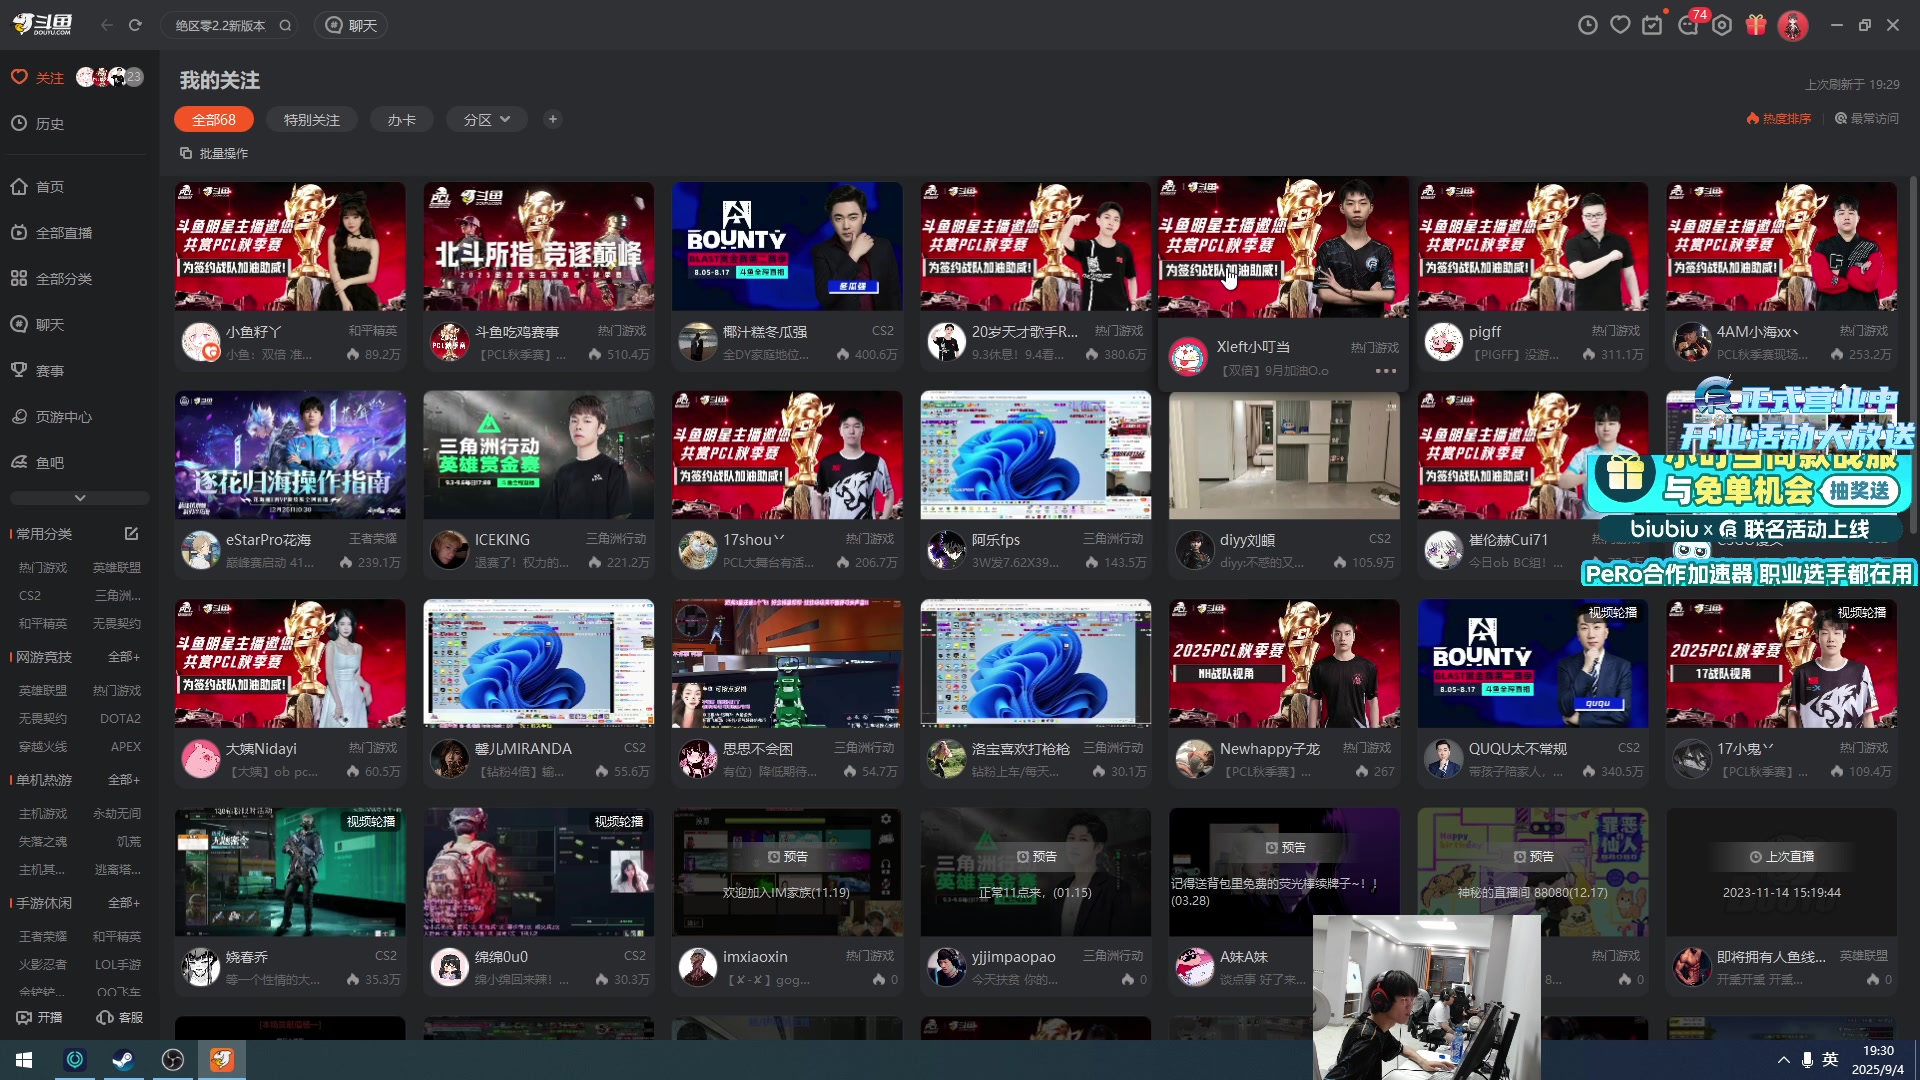Show hidden tray icons caret
The image size is (1920, 1080).
tap(1783, 1060)
